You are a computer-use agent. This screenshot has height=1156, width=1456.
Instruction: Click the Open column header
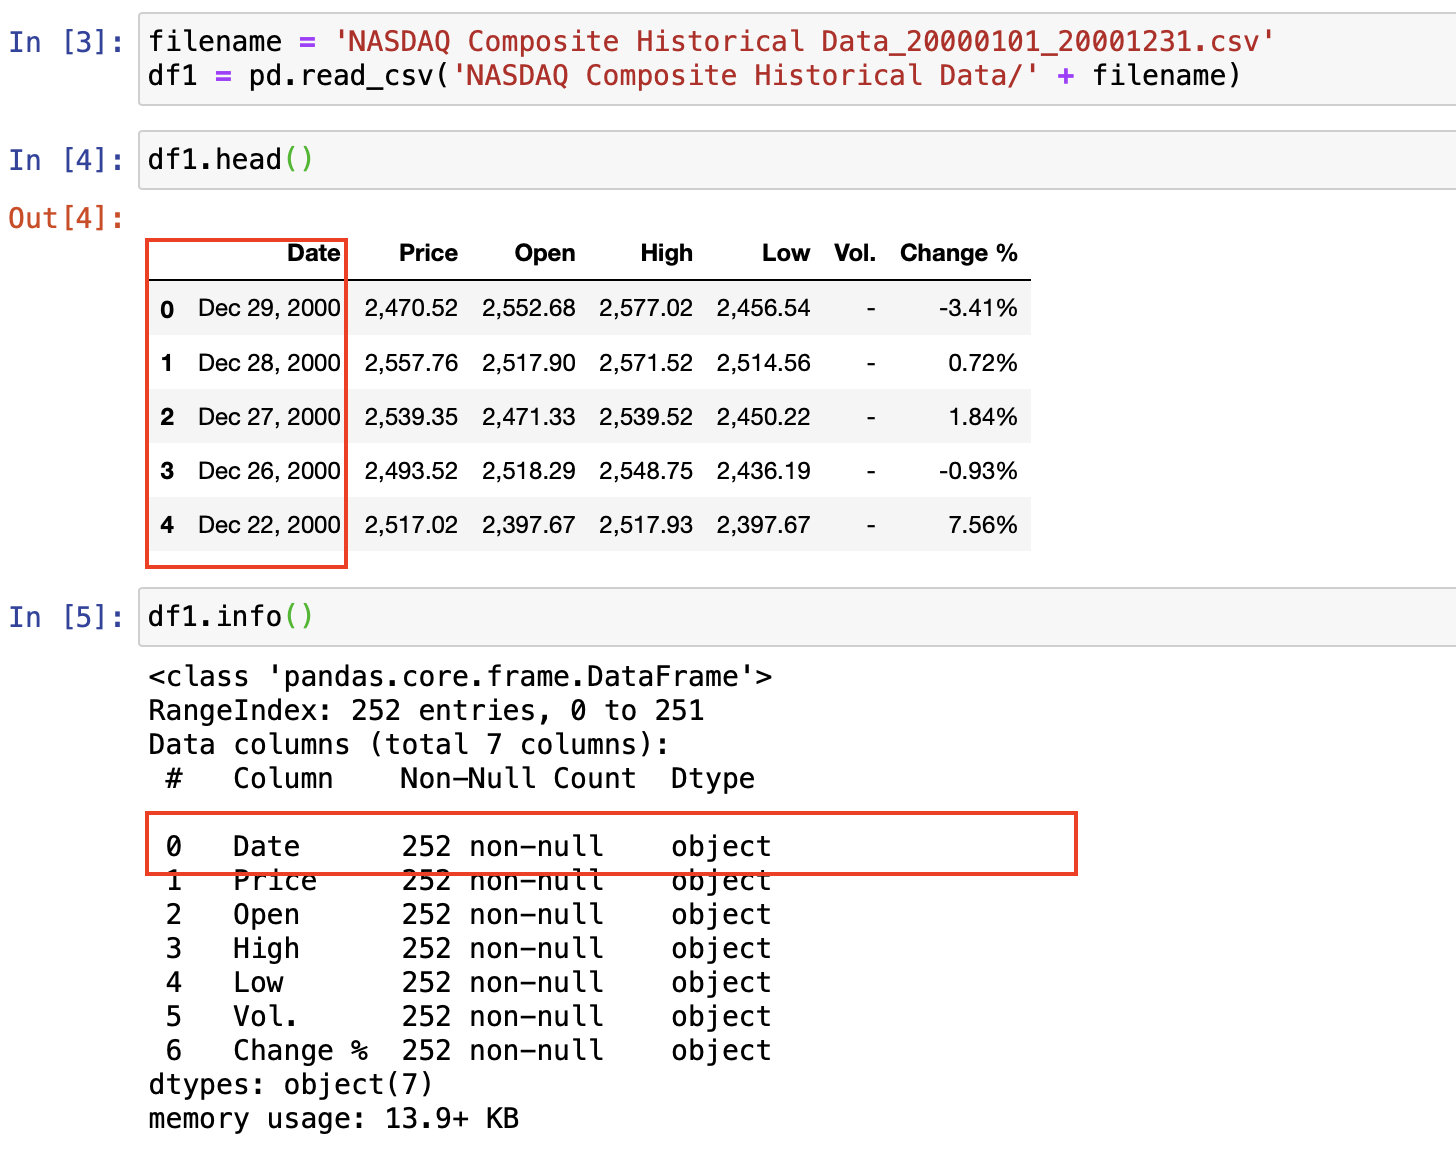point(545,253)
